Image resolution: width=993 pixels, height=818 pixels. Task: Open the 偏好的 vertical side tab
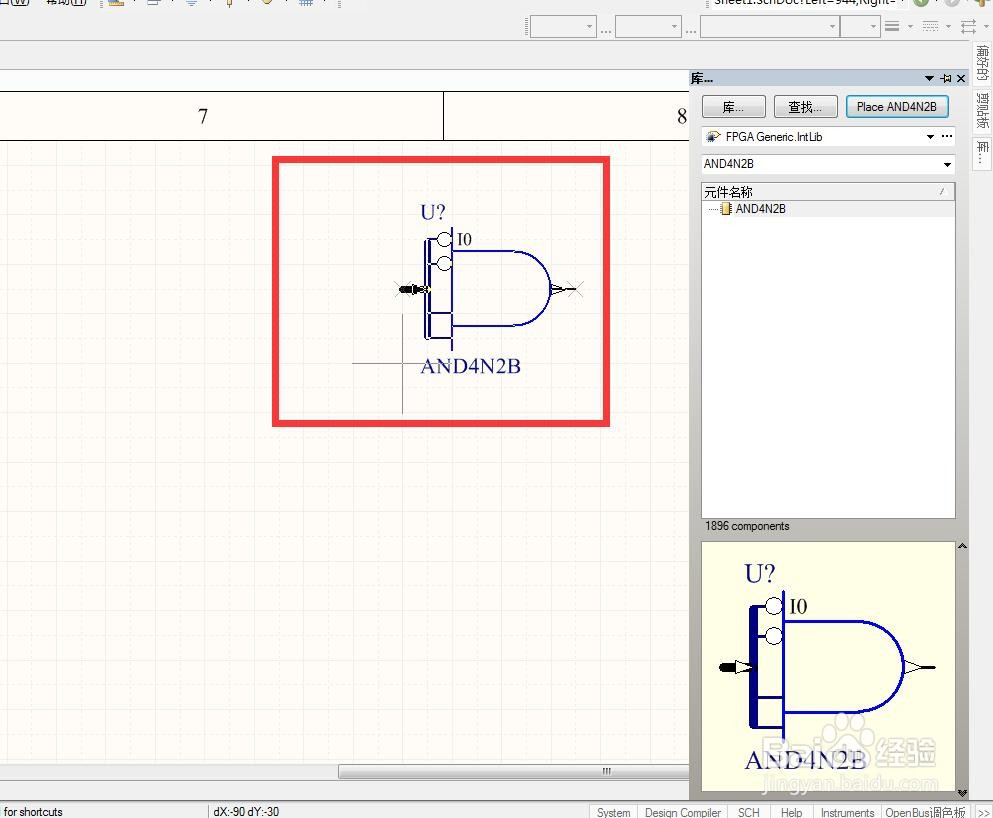click(982, 63)
